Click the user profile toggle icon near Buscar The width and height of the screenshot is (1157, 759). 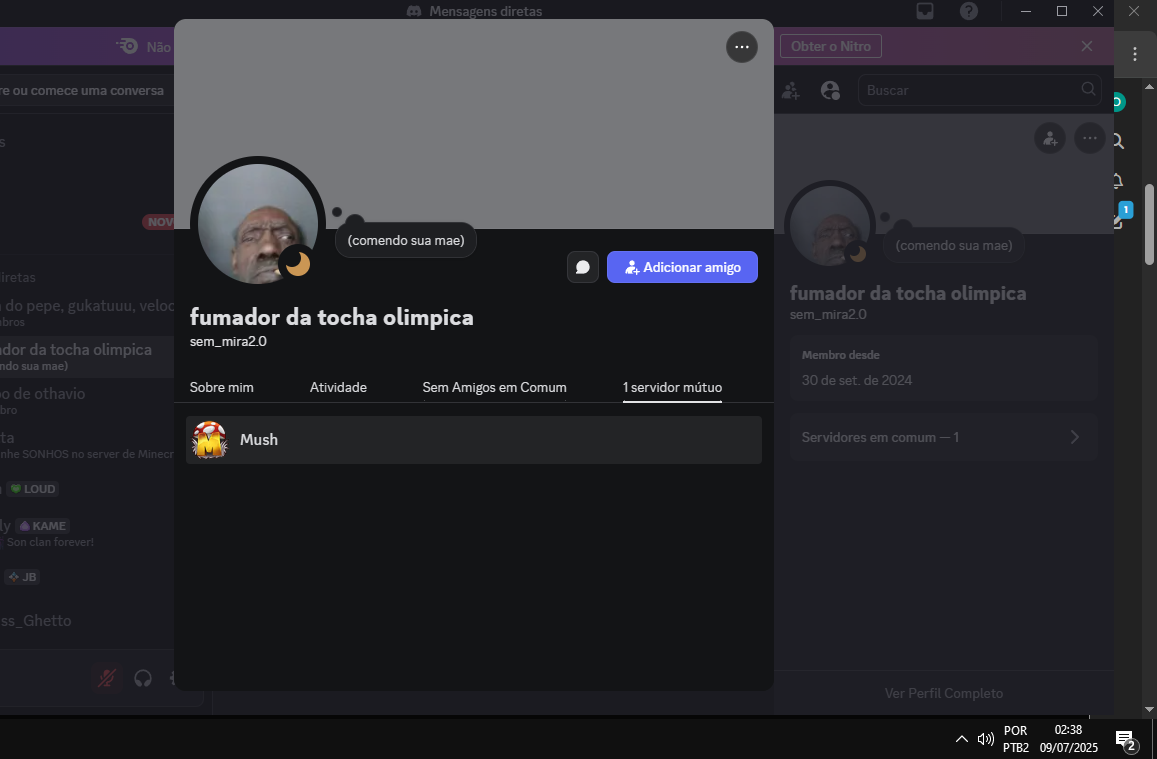click(830, 90)
